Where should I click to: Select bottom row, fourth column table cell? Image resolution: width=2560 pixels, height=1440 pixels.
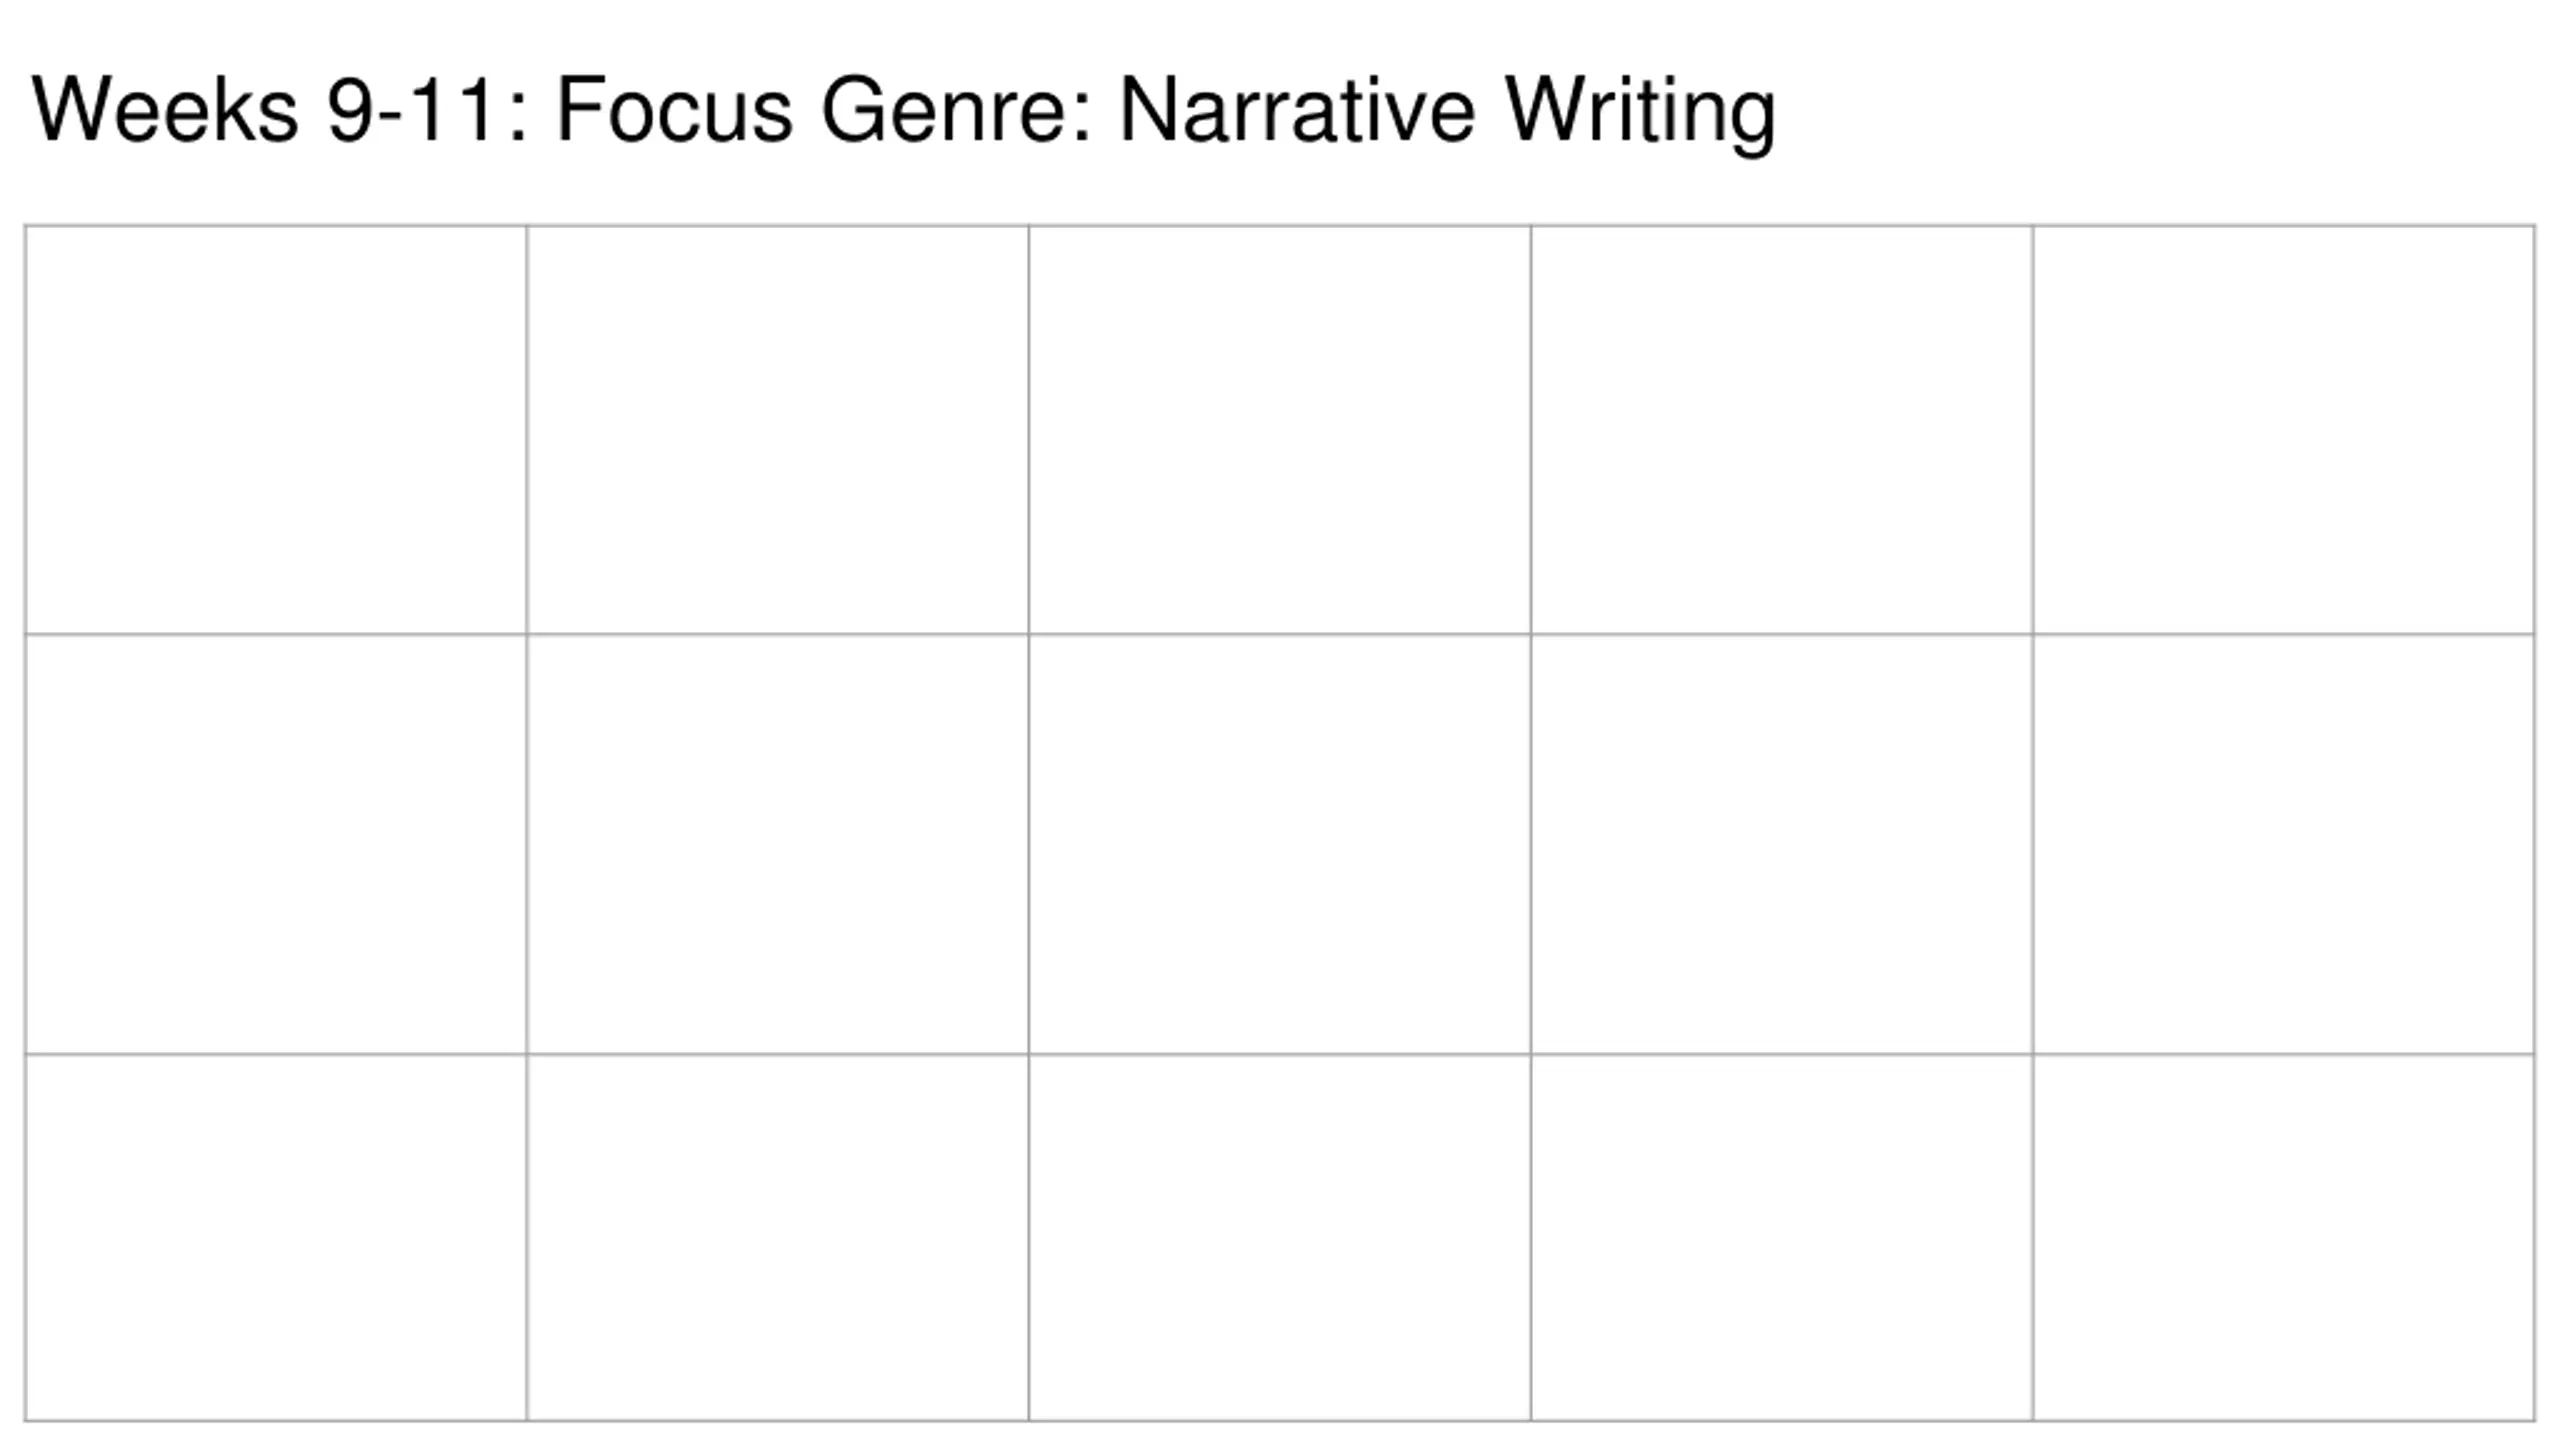[1782, 1237]
